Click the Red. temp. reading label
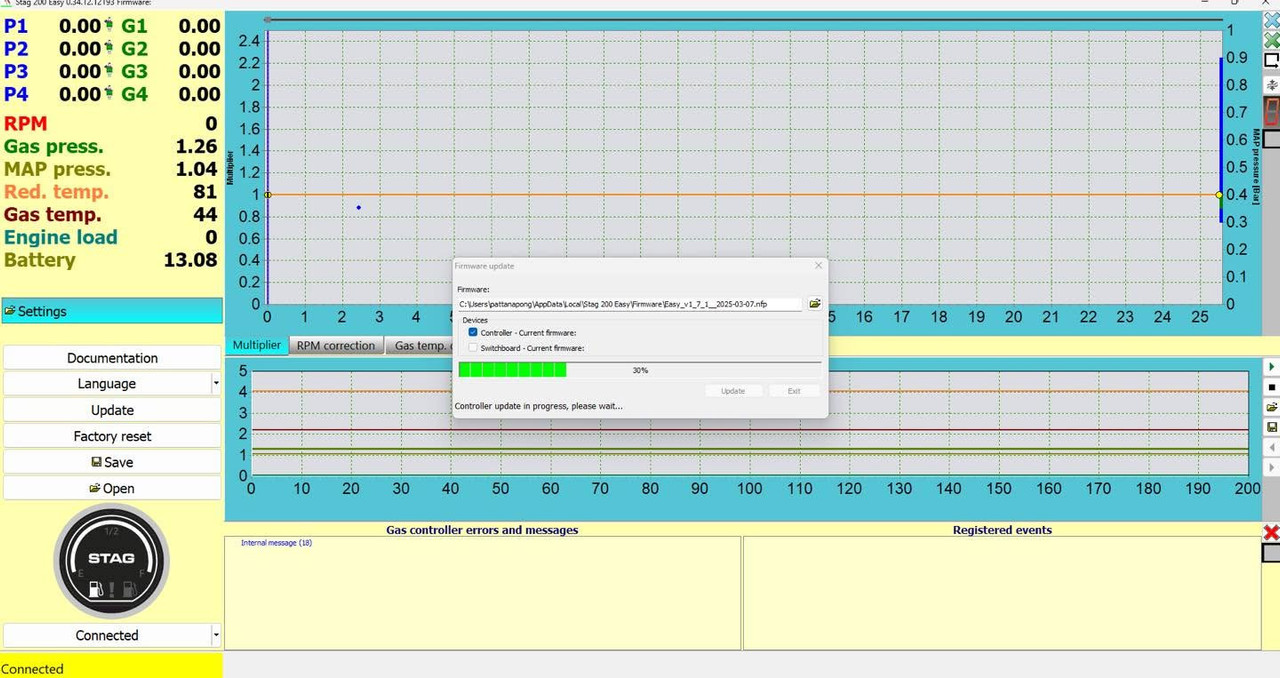1280x678 pixels. (56, 192)
